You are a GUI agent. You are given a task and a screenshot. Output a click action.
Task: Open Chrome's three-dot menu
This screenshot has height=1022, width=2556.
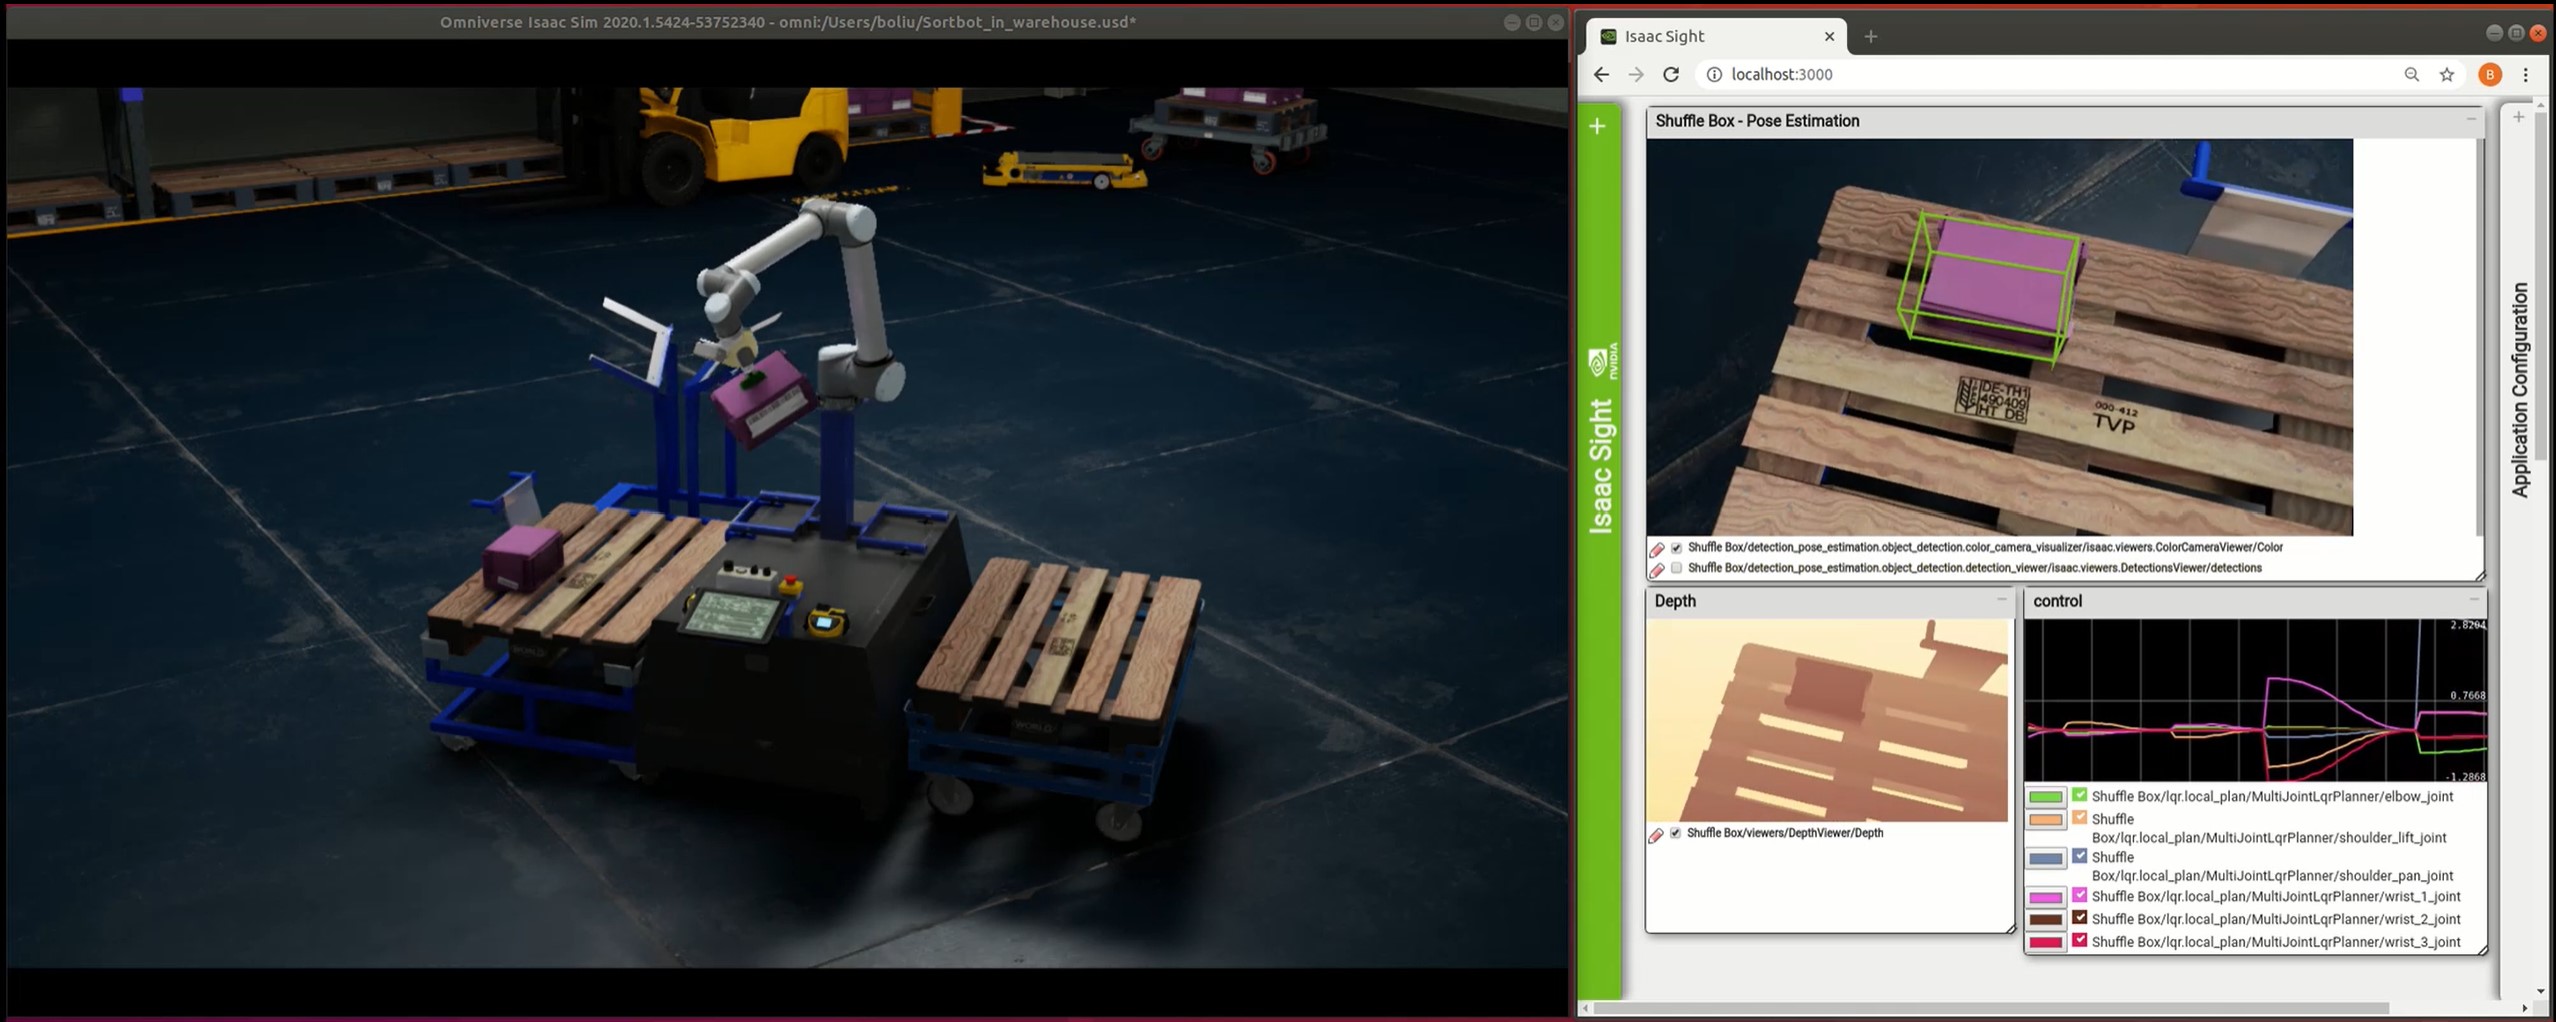[2525, 74]
